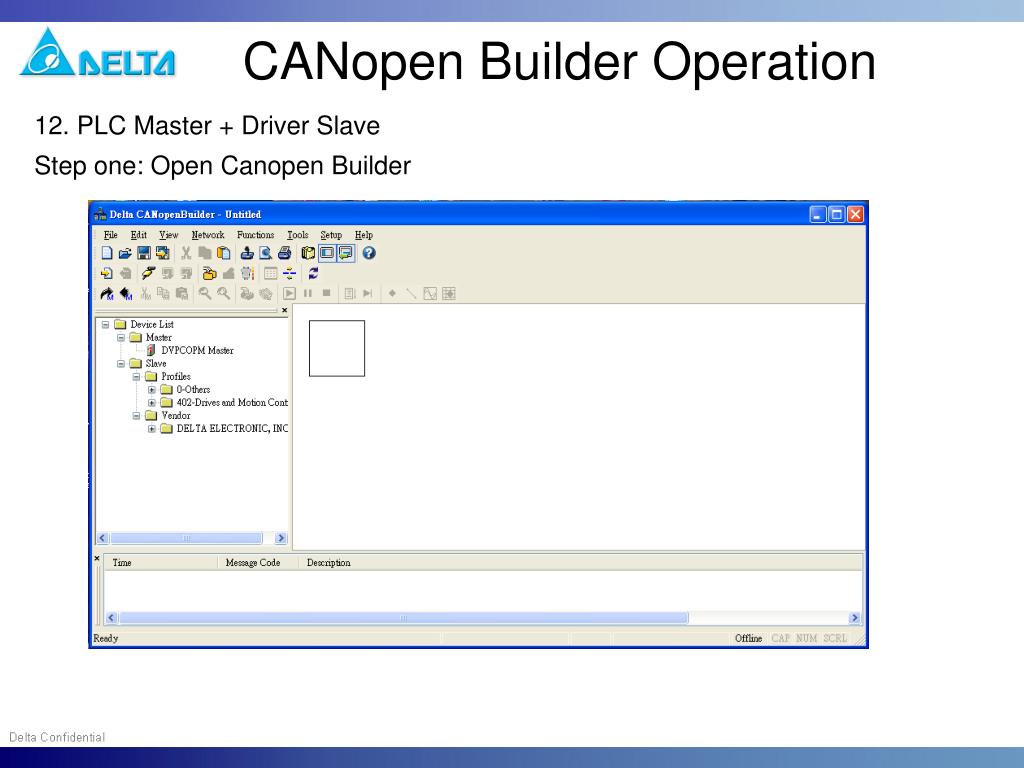Image resolution: width=1024 pixels, height=768 pixels.
Task: Click the New file icon
Action: [x=107, y=253]
